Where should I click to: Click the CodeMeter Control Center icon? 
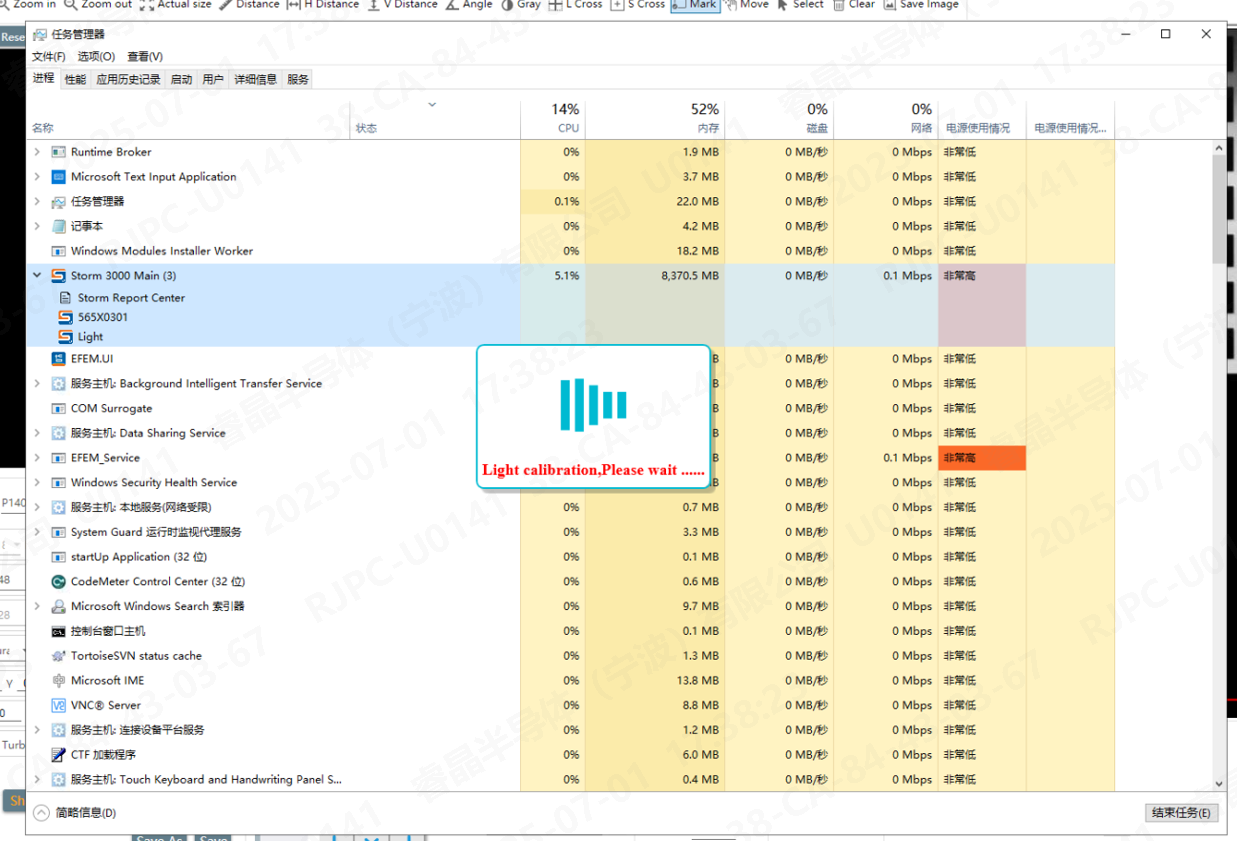point(58,582)
